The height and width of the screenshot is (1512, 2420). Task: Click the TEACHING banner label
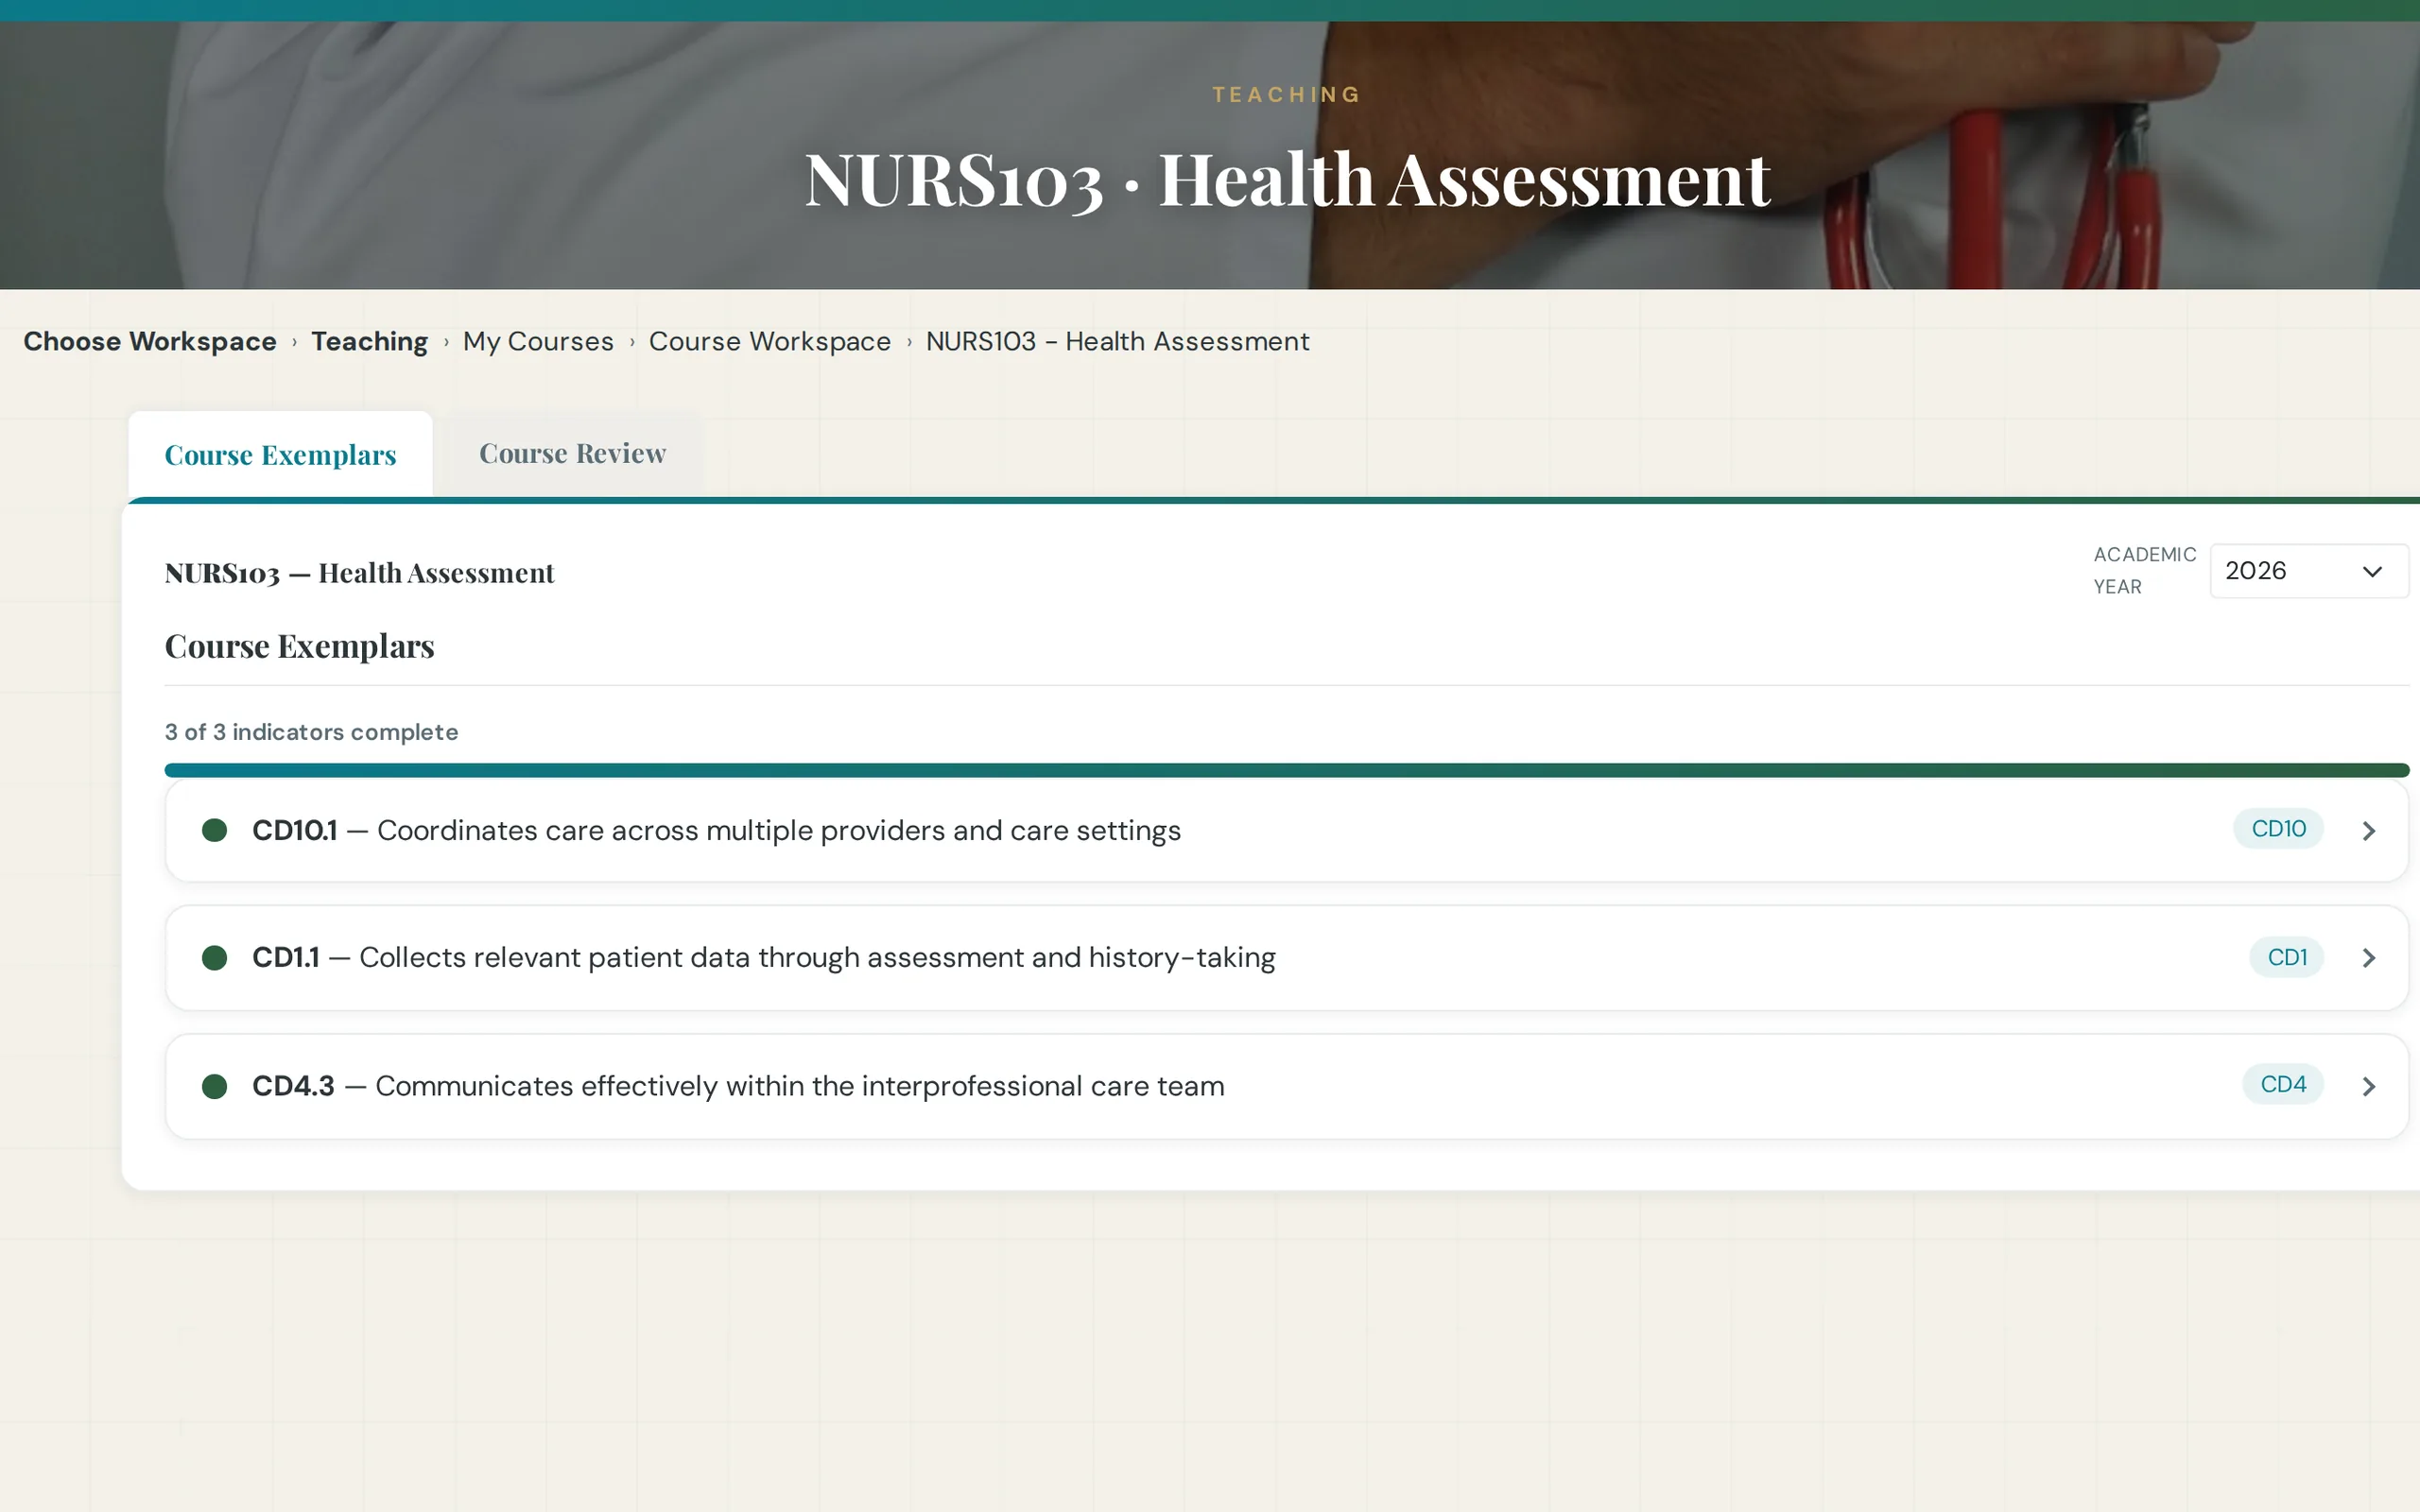1286,94
